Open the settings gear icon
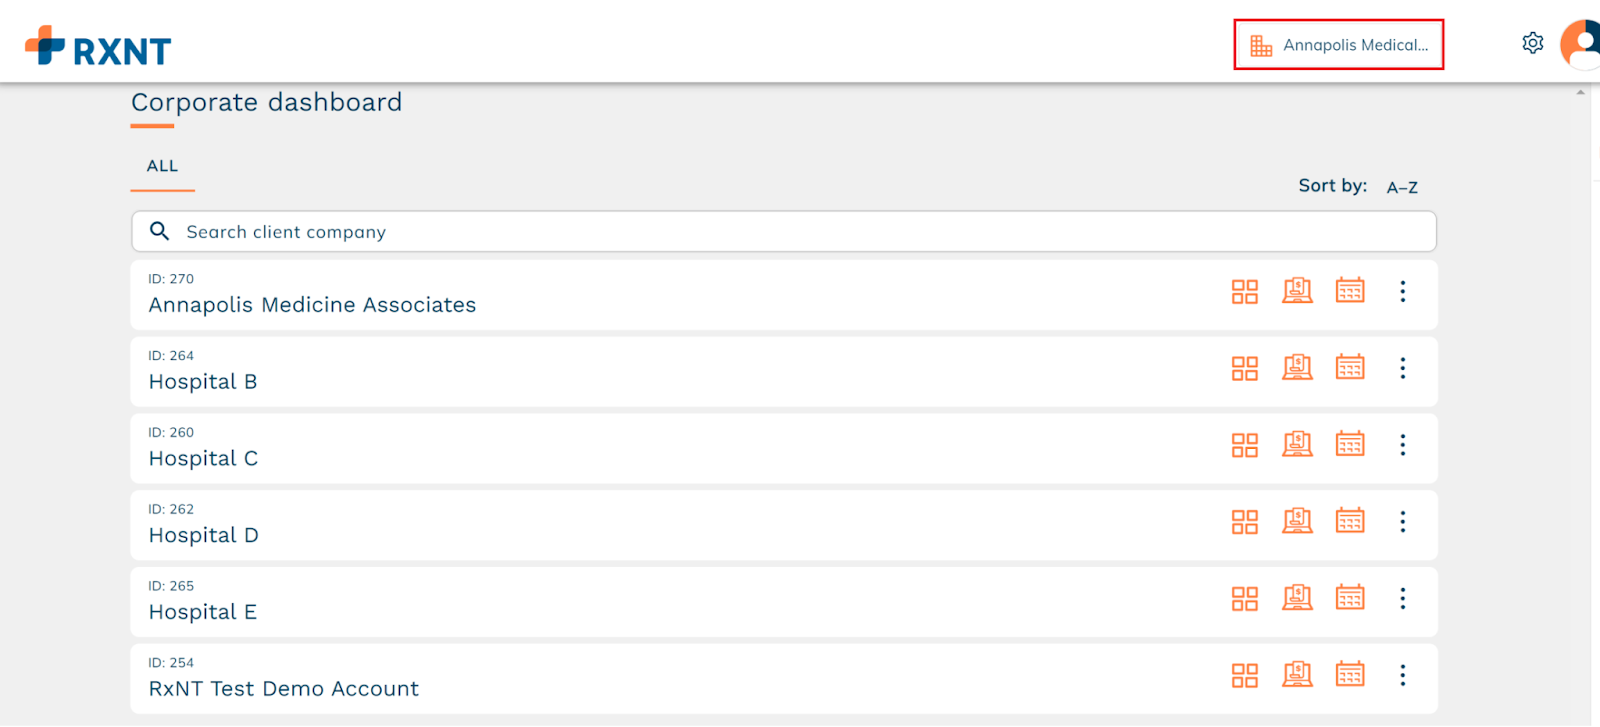 coord(1532,43)
